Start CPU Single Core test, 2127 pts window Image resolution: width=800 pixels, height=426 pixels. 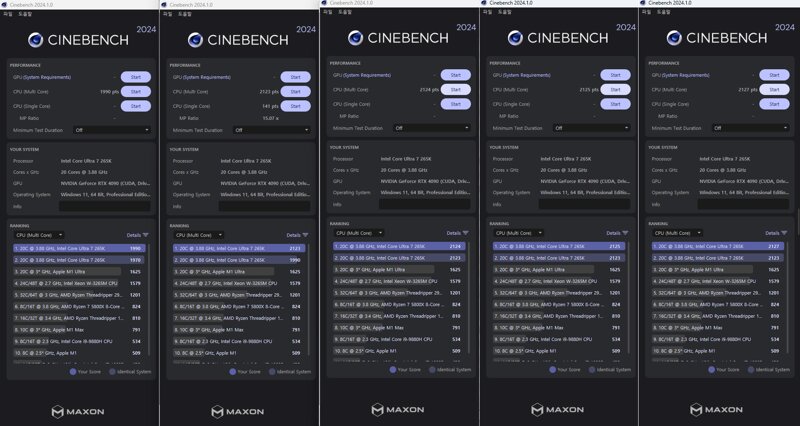[x=774, y=104]
